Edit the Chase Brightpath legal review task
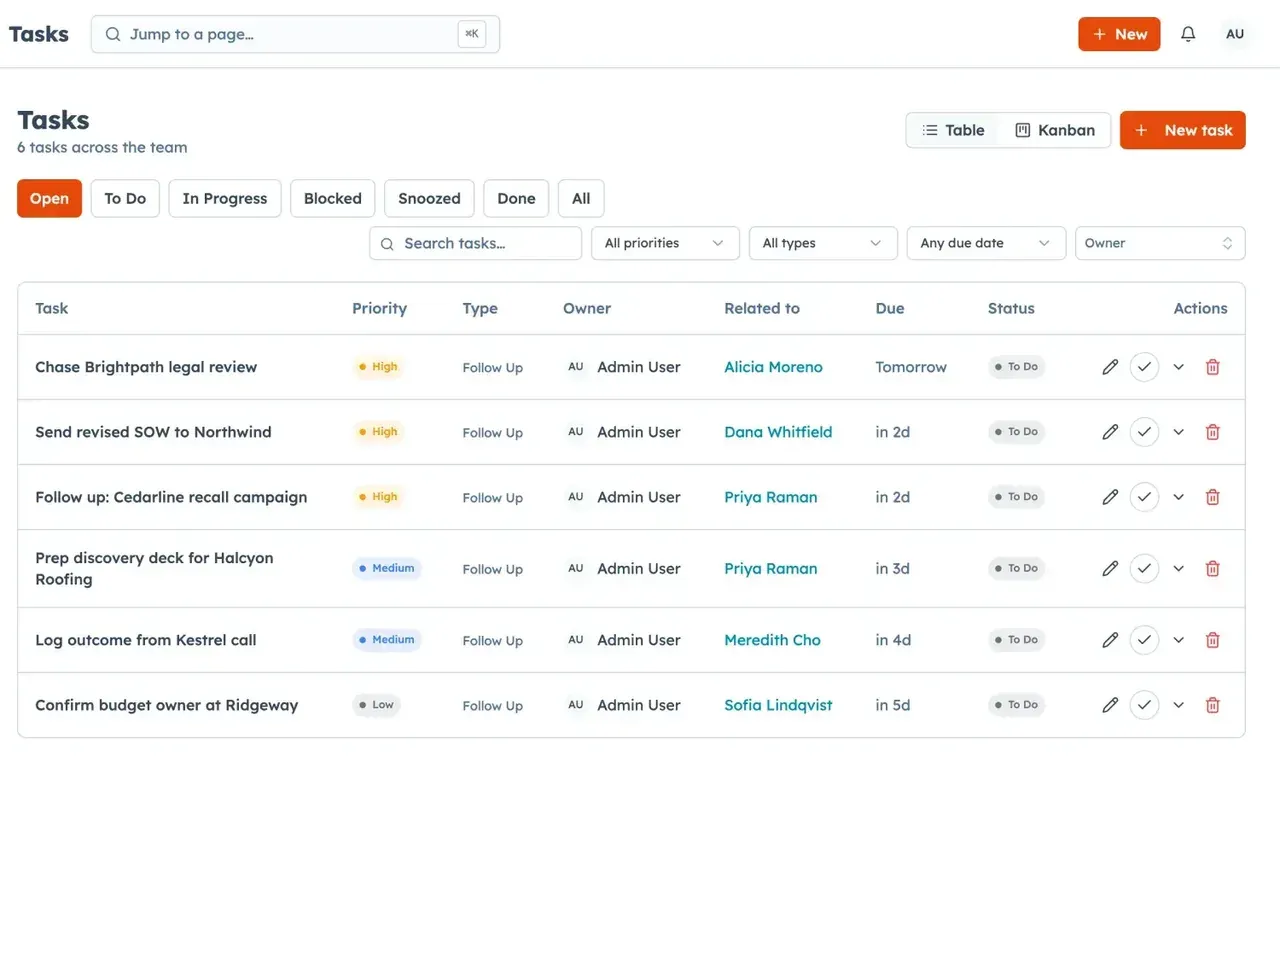 (x=1110, y=367)
